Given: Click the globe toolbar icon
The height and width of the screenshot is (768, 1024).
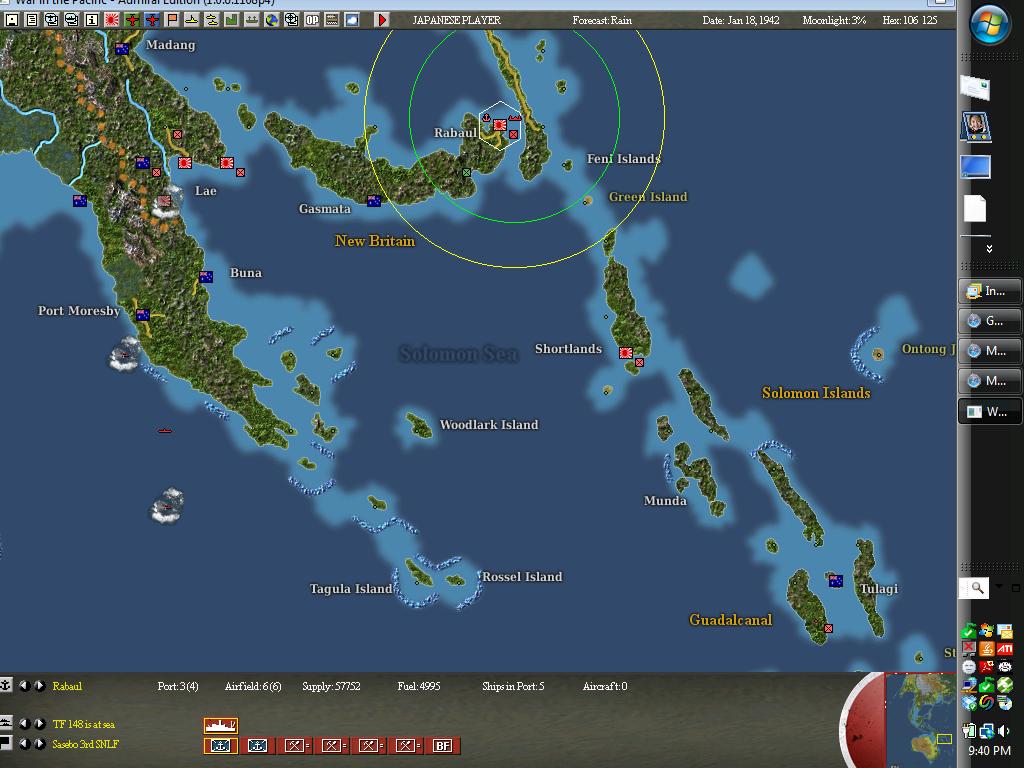Looking at the screenshot, I should (x=272, y=20).
